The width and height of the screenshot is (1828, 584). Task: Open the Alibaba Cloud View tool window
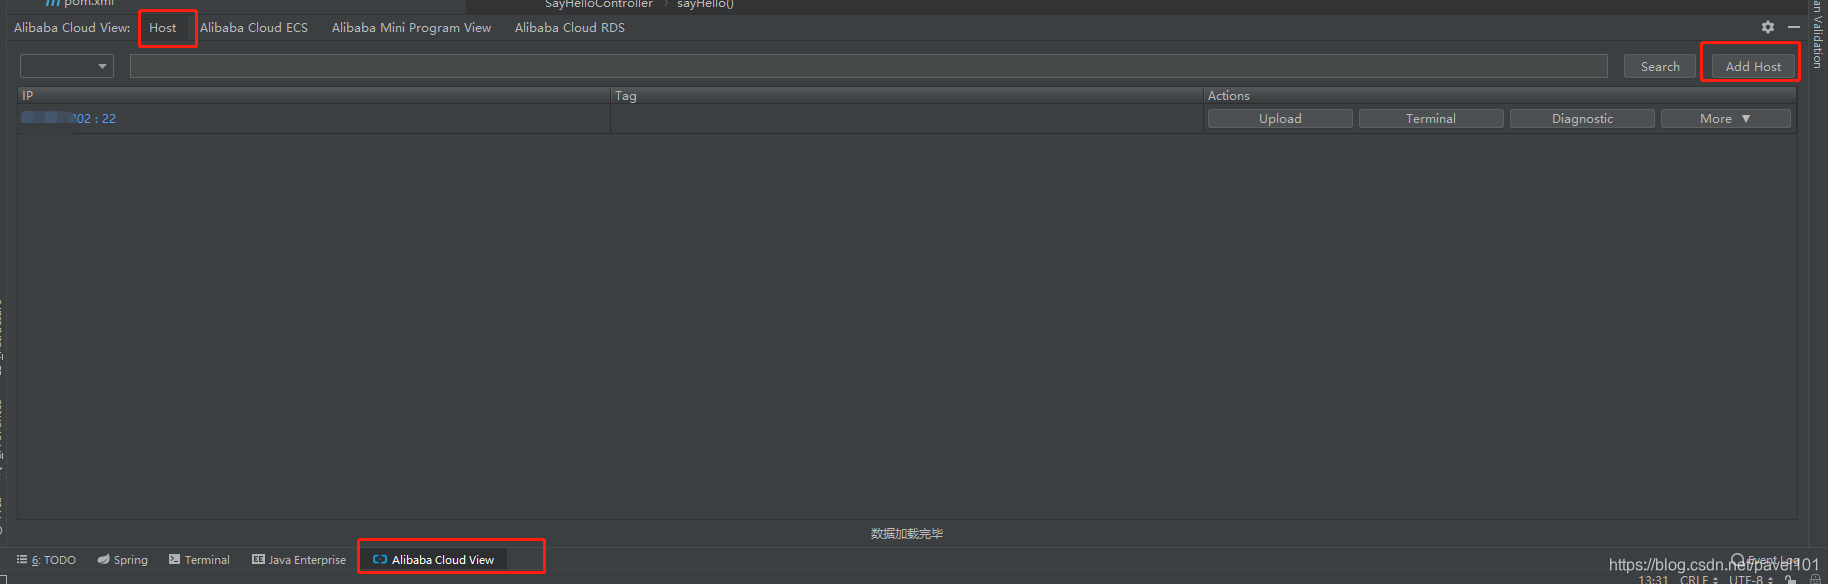(x=434, y=560)
